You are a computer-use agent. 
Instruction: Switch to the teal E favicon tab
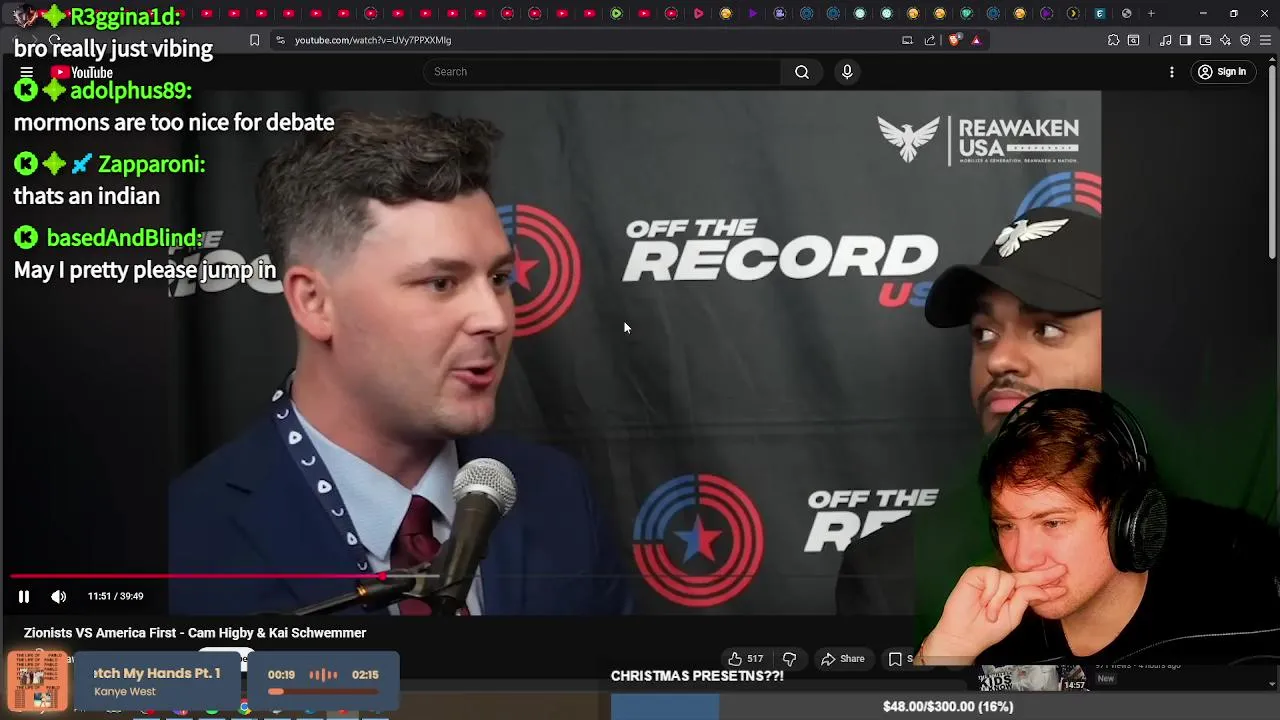pyautogui.click(x=1100, y=13)
